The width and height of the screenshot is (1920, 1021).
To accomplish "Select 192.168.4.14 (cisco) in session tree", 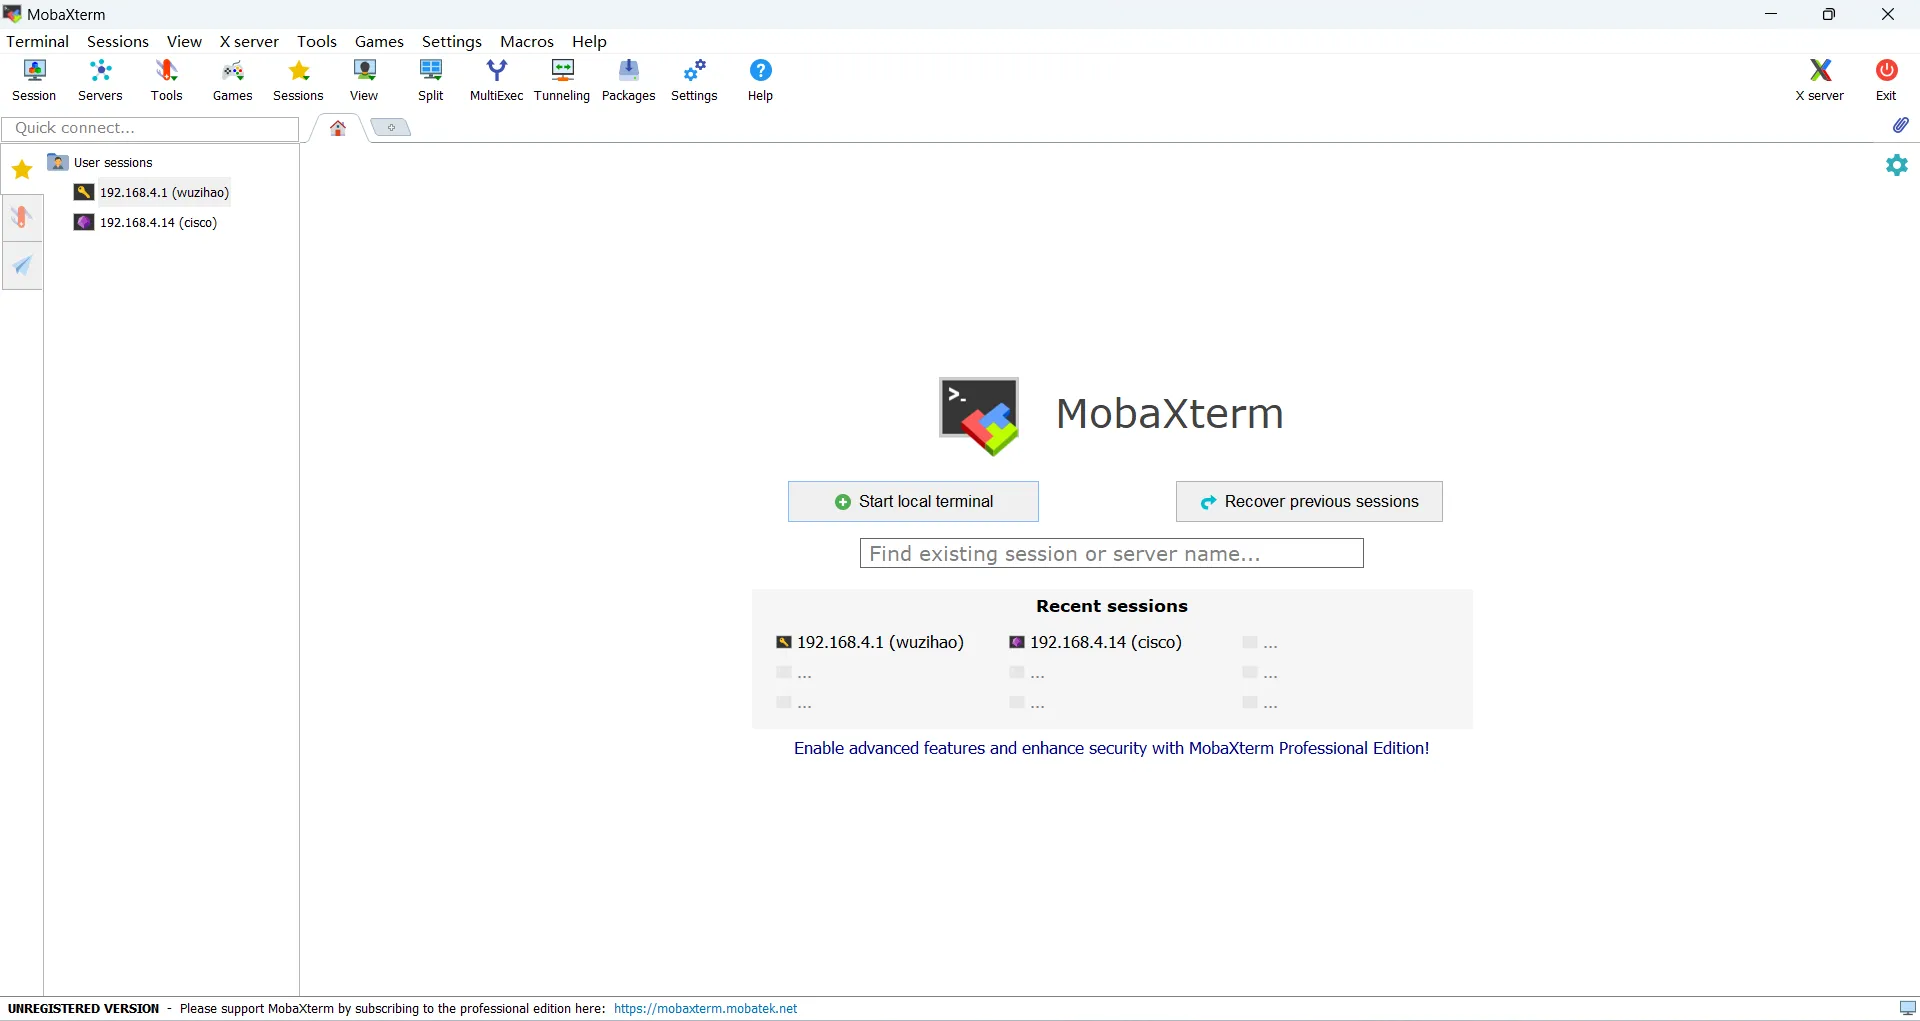I will (x=146, y=222).
